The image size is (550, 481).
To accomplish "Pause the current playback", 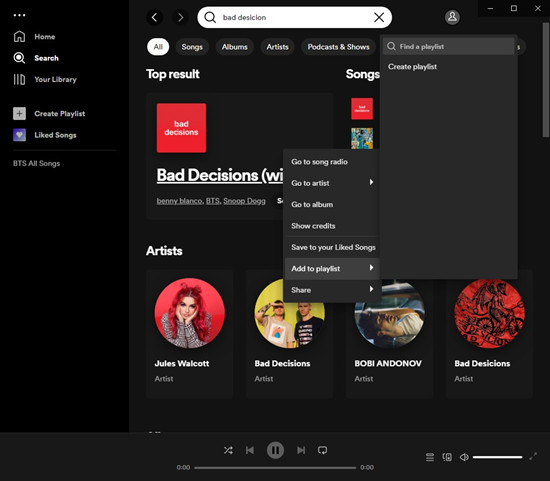I will 275,450.
